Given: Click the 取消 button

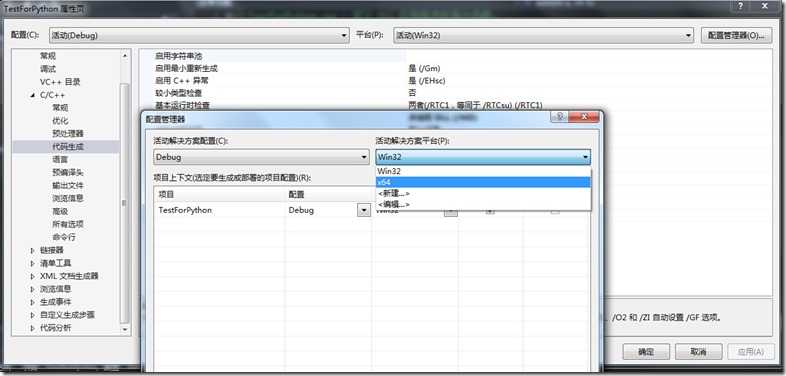Looking at the screenshot, I should [699, 352].
